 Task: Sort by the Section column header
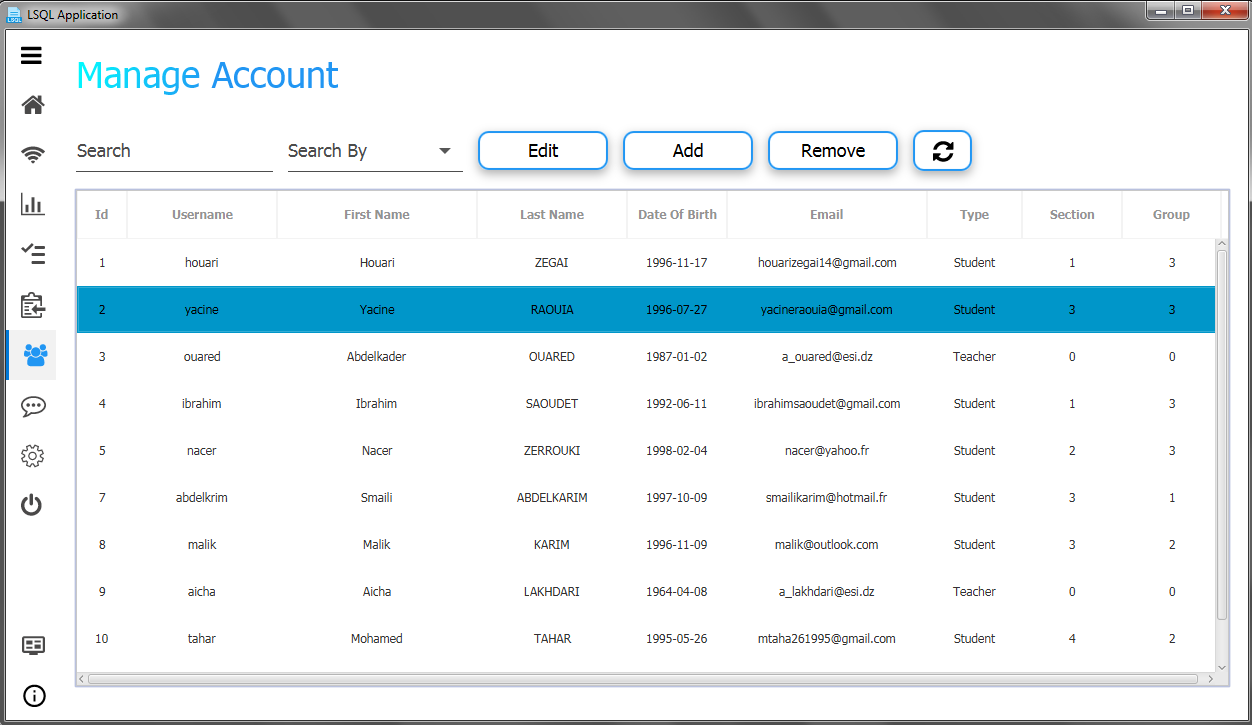pyautogui.click(x=1072, y=215)
